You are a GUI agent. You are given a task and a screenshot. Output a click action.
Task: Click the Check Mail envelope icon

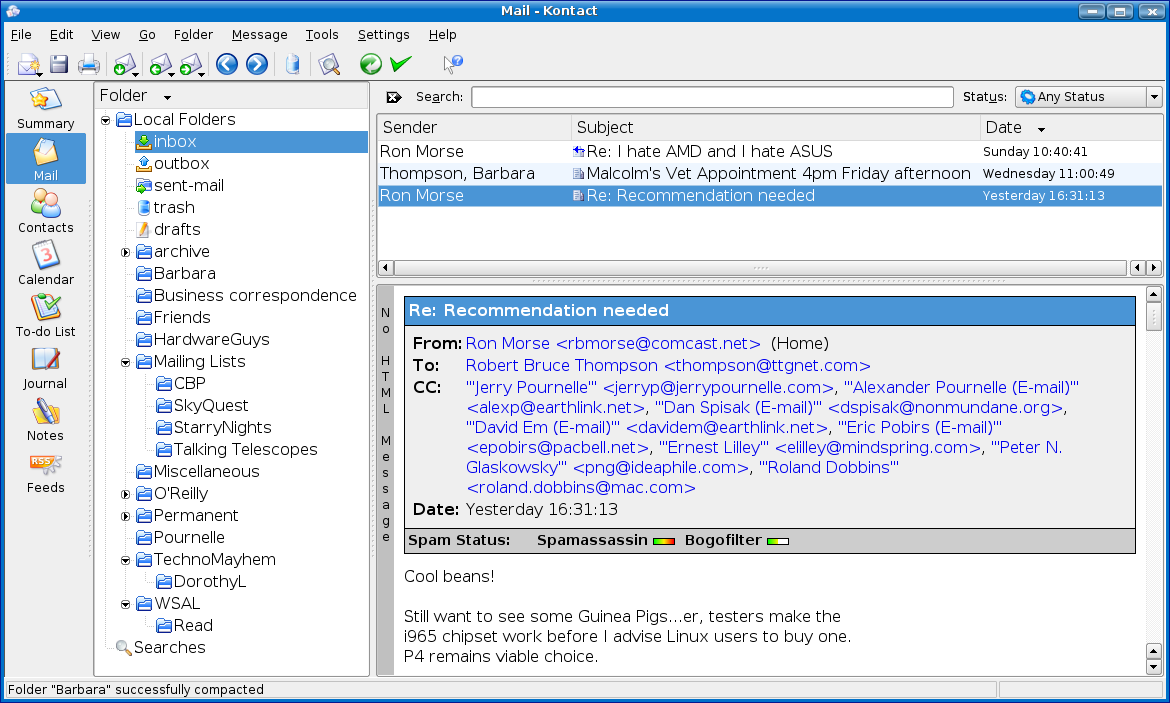[124, 65]
